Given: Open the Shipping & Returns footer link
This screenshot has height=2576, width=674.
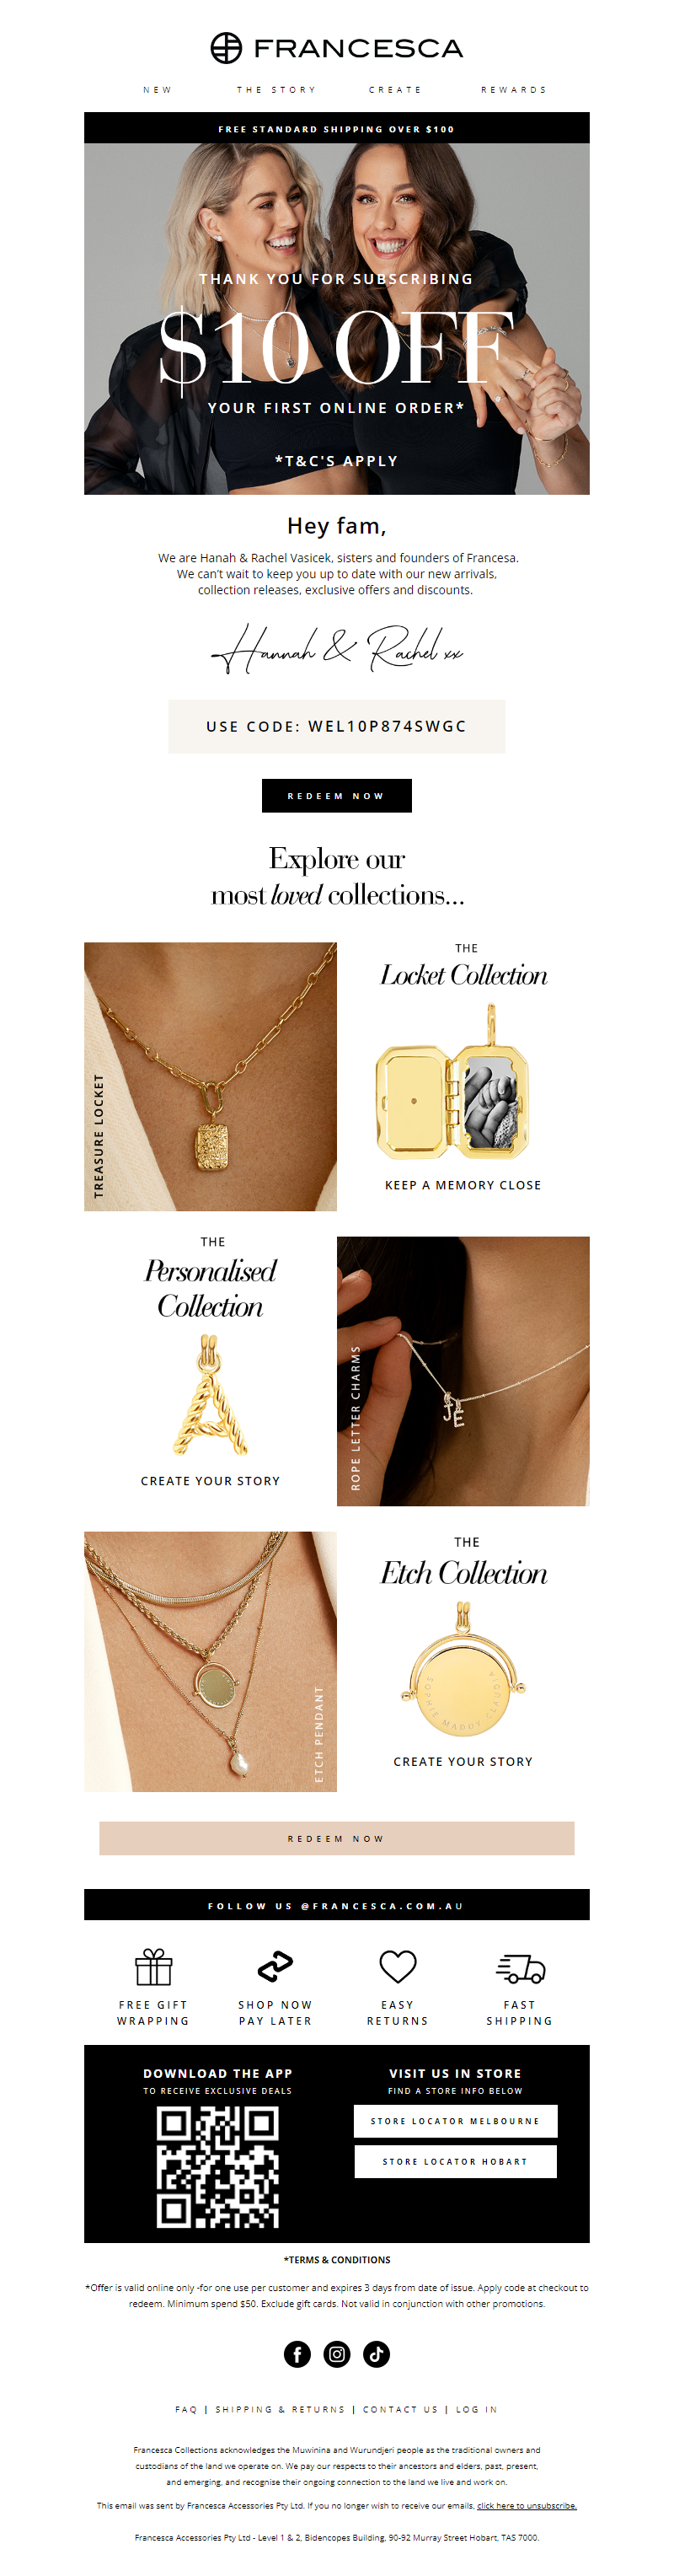Looking at the screenshot, I should (x=280, y=2409).
